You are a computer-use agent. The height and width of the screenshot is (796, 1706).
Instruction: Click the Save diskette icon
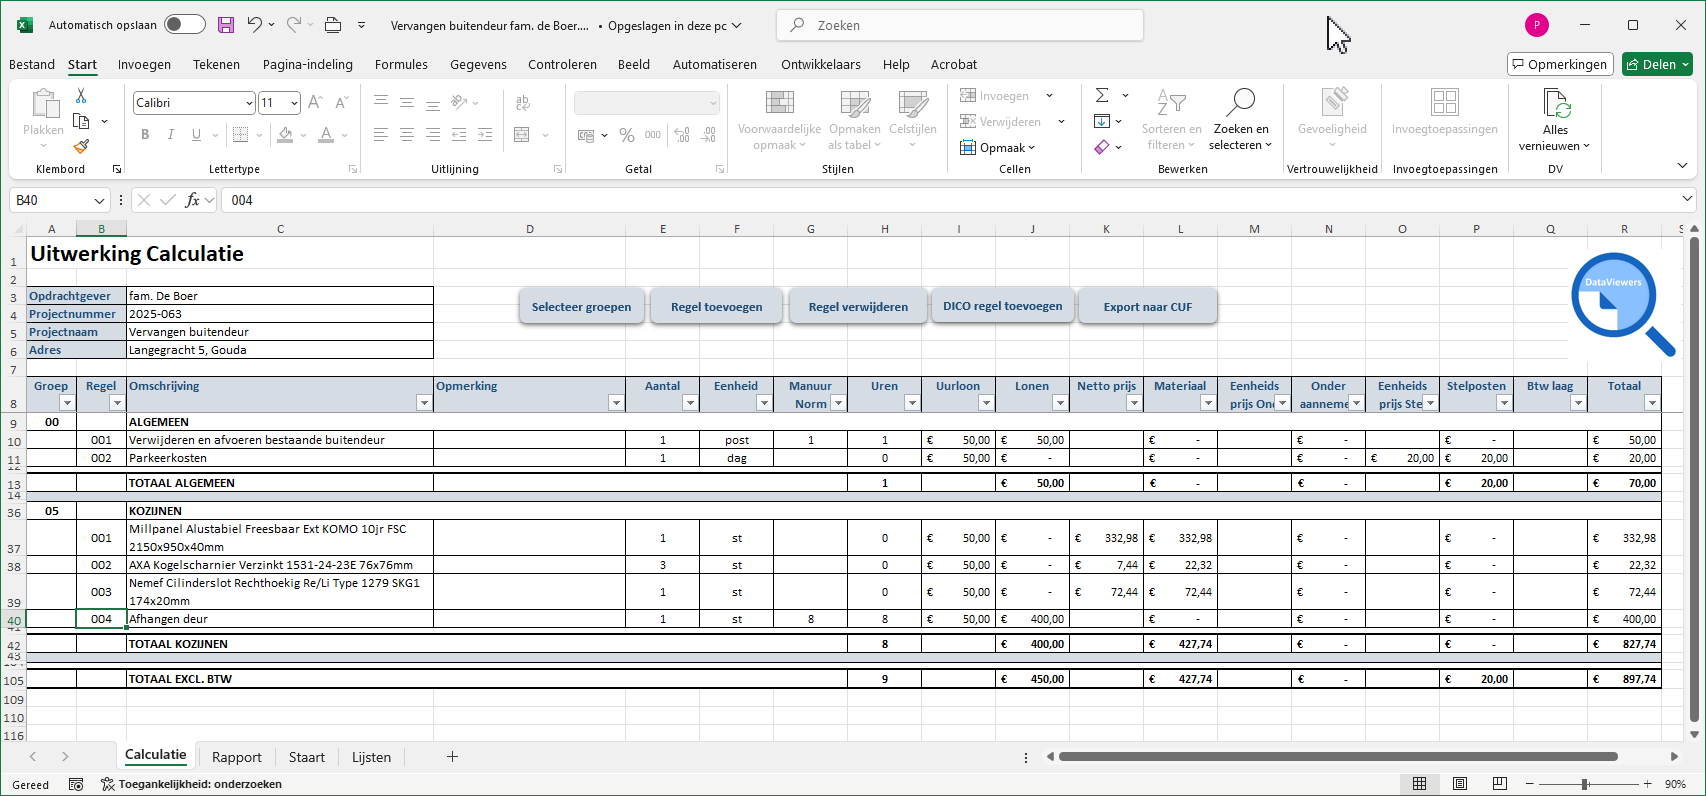pos(226,25)
